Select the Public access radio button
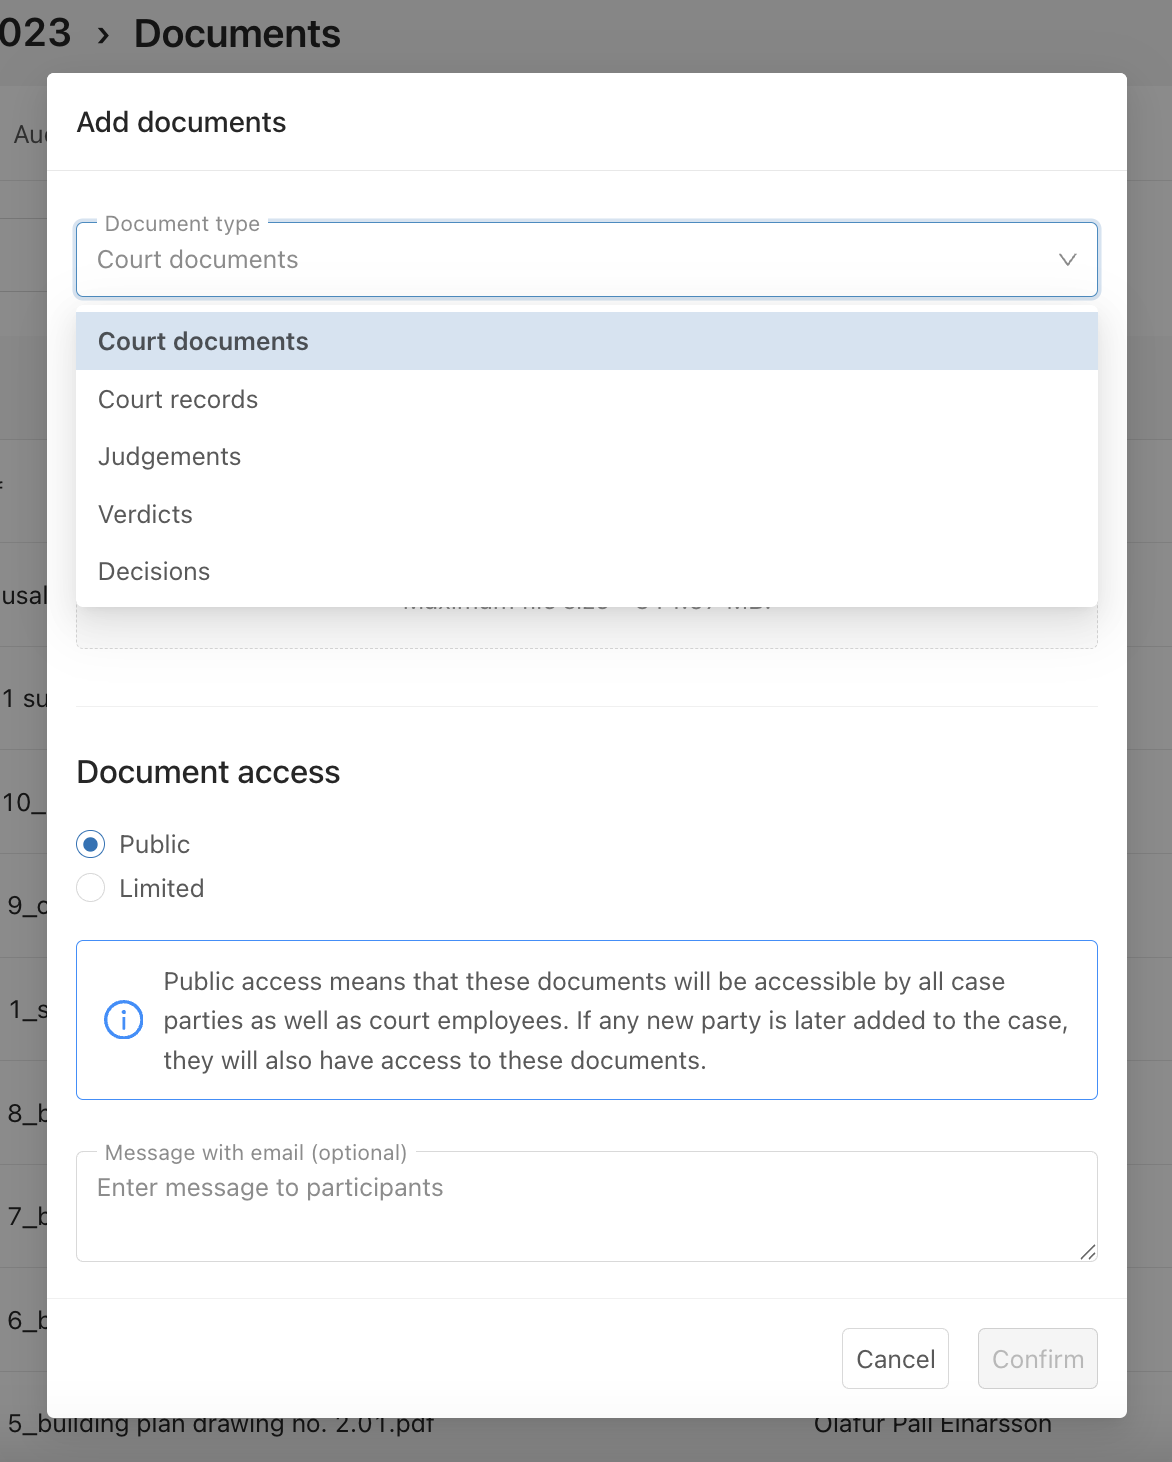This screenshot has height=1462, width=1172. click(x=91, y=844)
